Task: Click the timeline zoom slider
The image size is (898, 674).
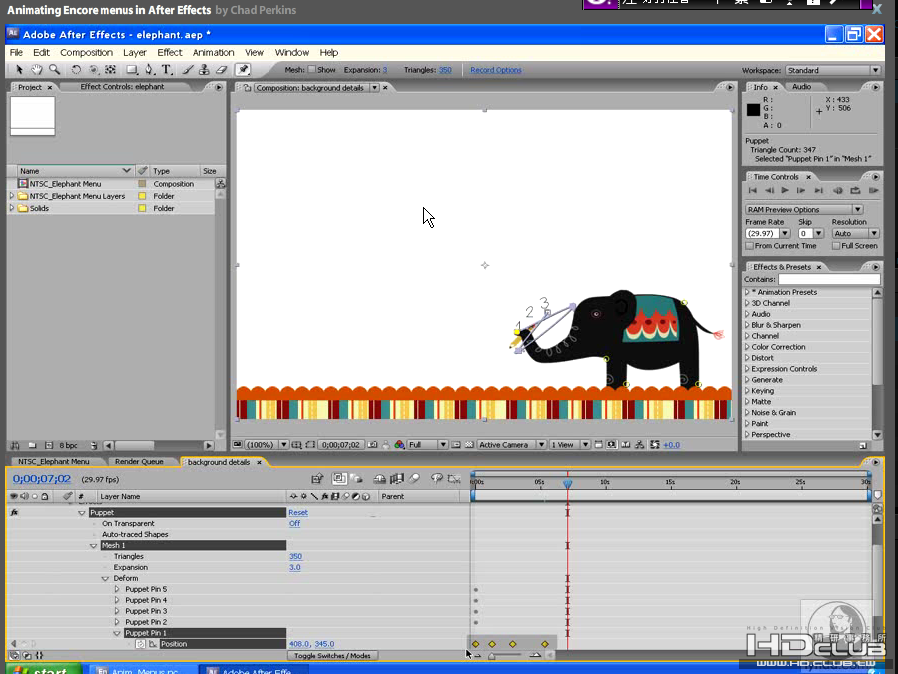Action: [x=506, y=656]
